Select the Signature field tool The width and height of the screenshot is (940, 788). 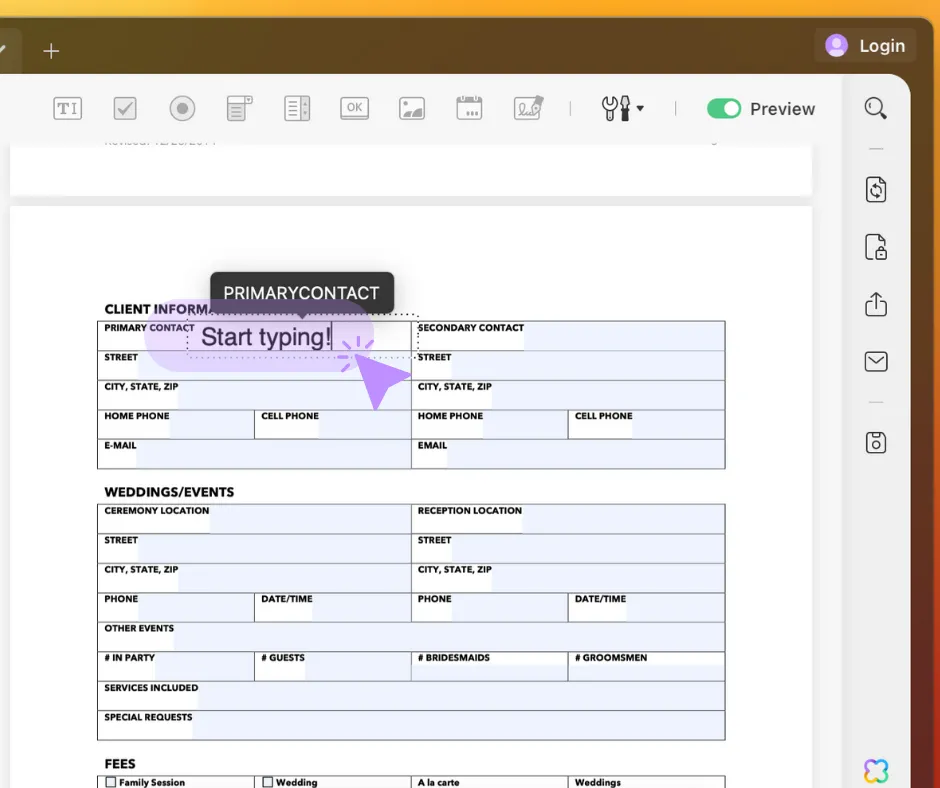(x=525, y=108)
